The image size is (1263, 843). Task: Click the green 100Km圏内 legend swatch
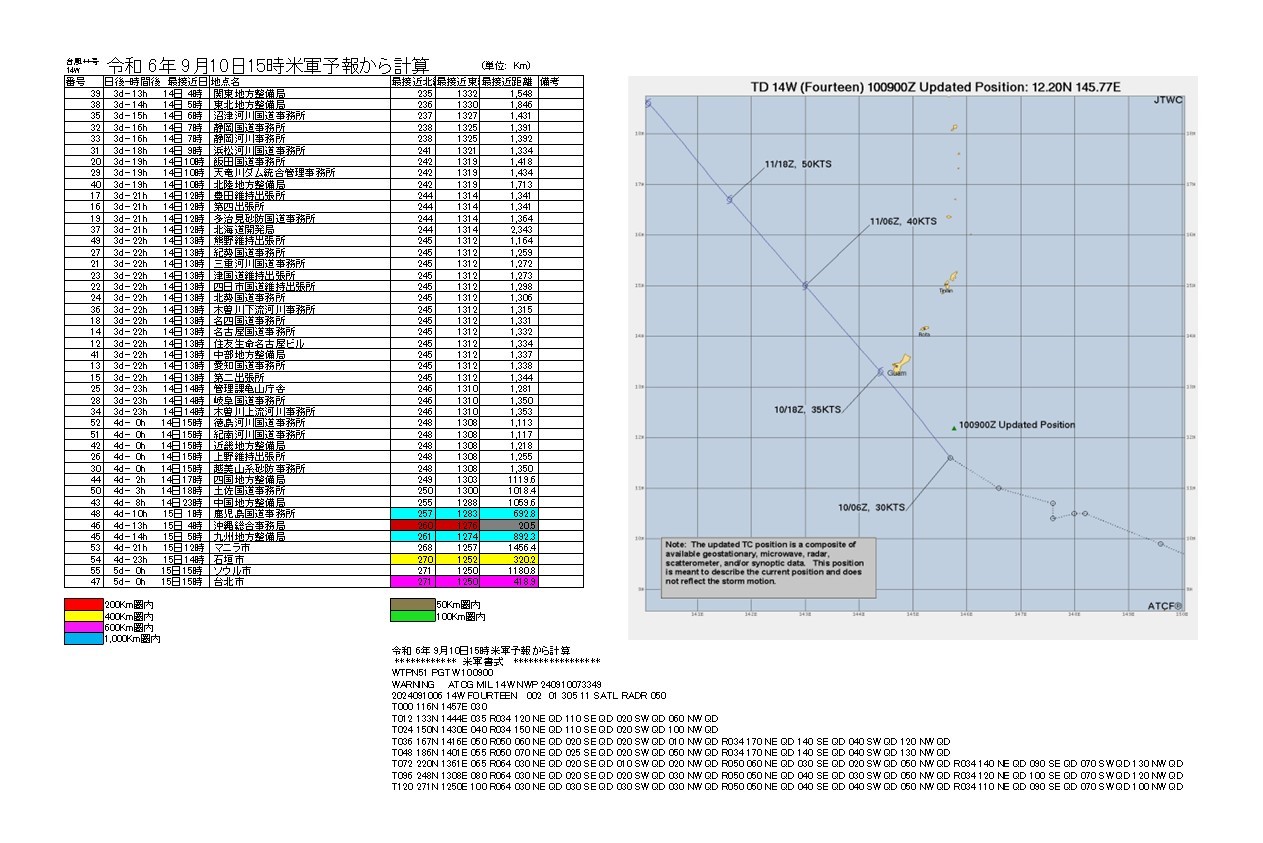click(413, 615)
